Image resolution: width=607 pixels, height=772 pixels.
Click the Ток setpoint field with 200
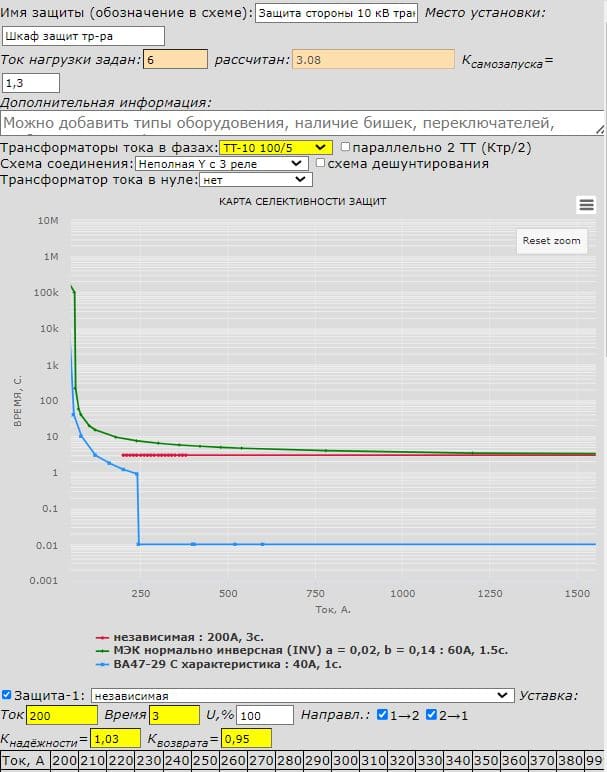tap(62, 715)
